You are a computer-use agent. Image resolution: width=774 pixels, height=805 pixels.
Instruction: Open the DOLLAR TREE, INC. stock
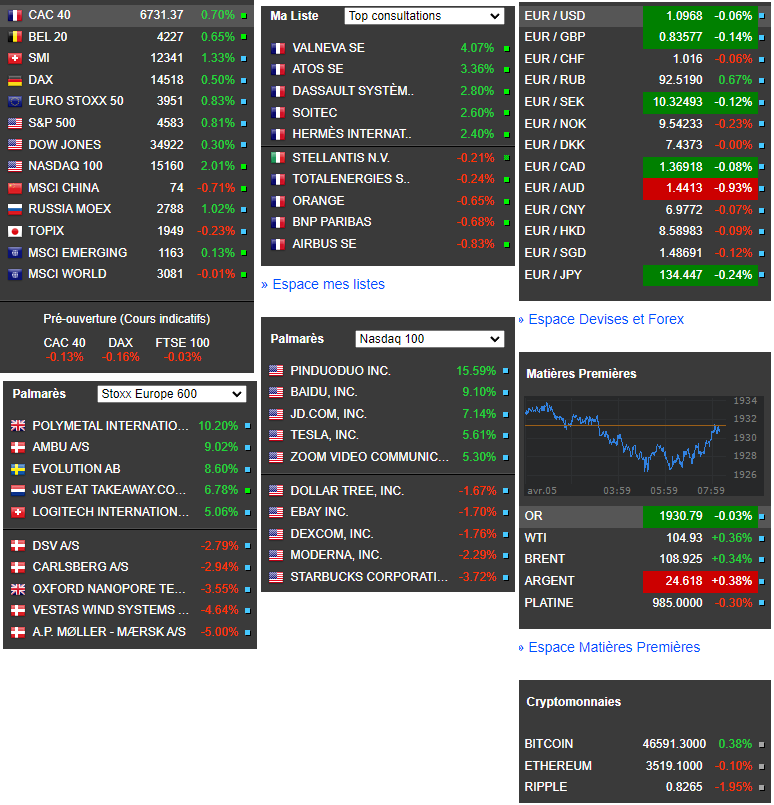click(x=347, y=491)
